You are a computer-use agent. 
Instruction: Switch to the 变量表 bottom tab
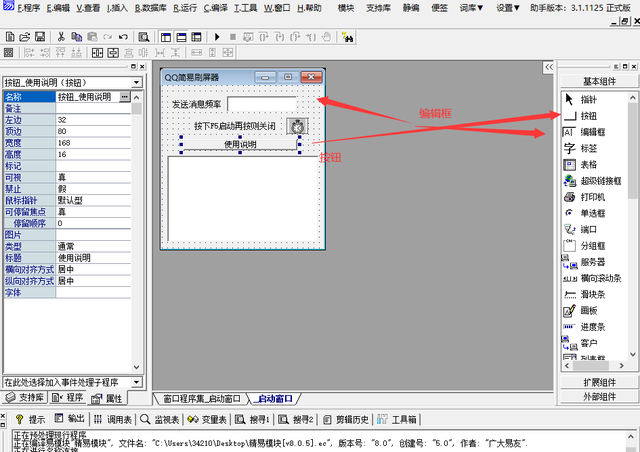point(207,419)
